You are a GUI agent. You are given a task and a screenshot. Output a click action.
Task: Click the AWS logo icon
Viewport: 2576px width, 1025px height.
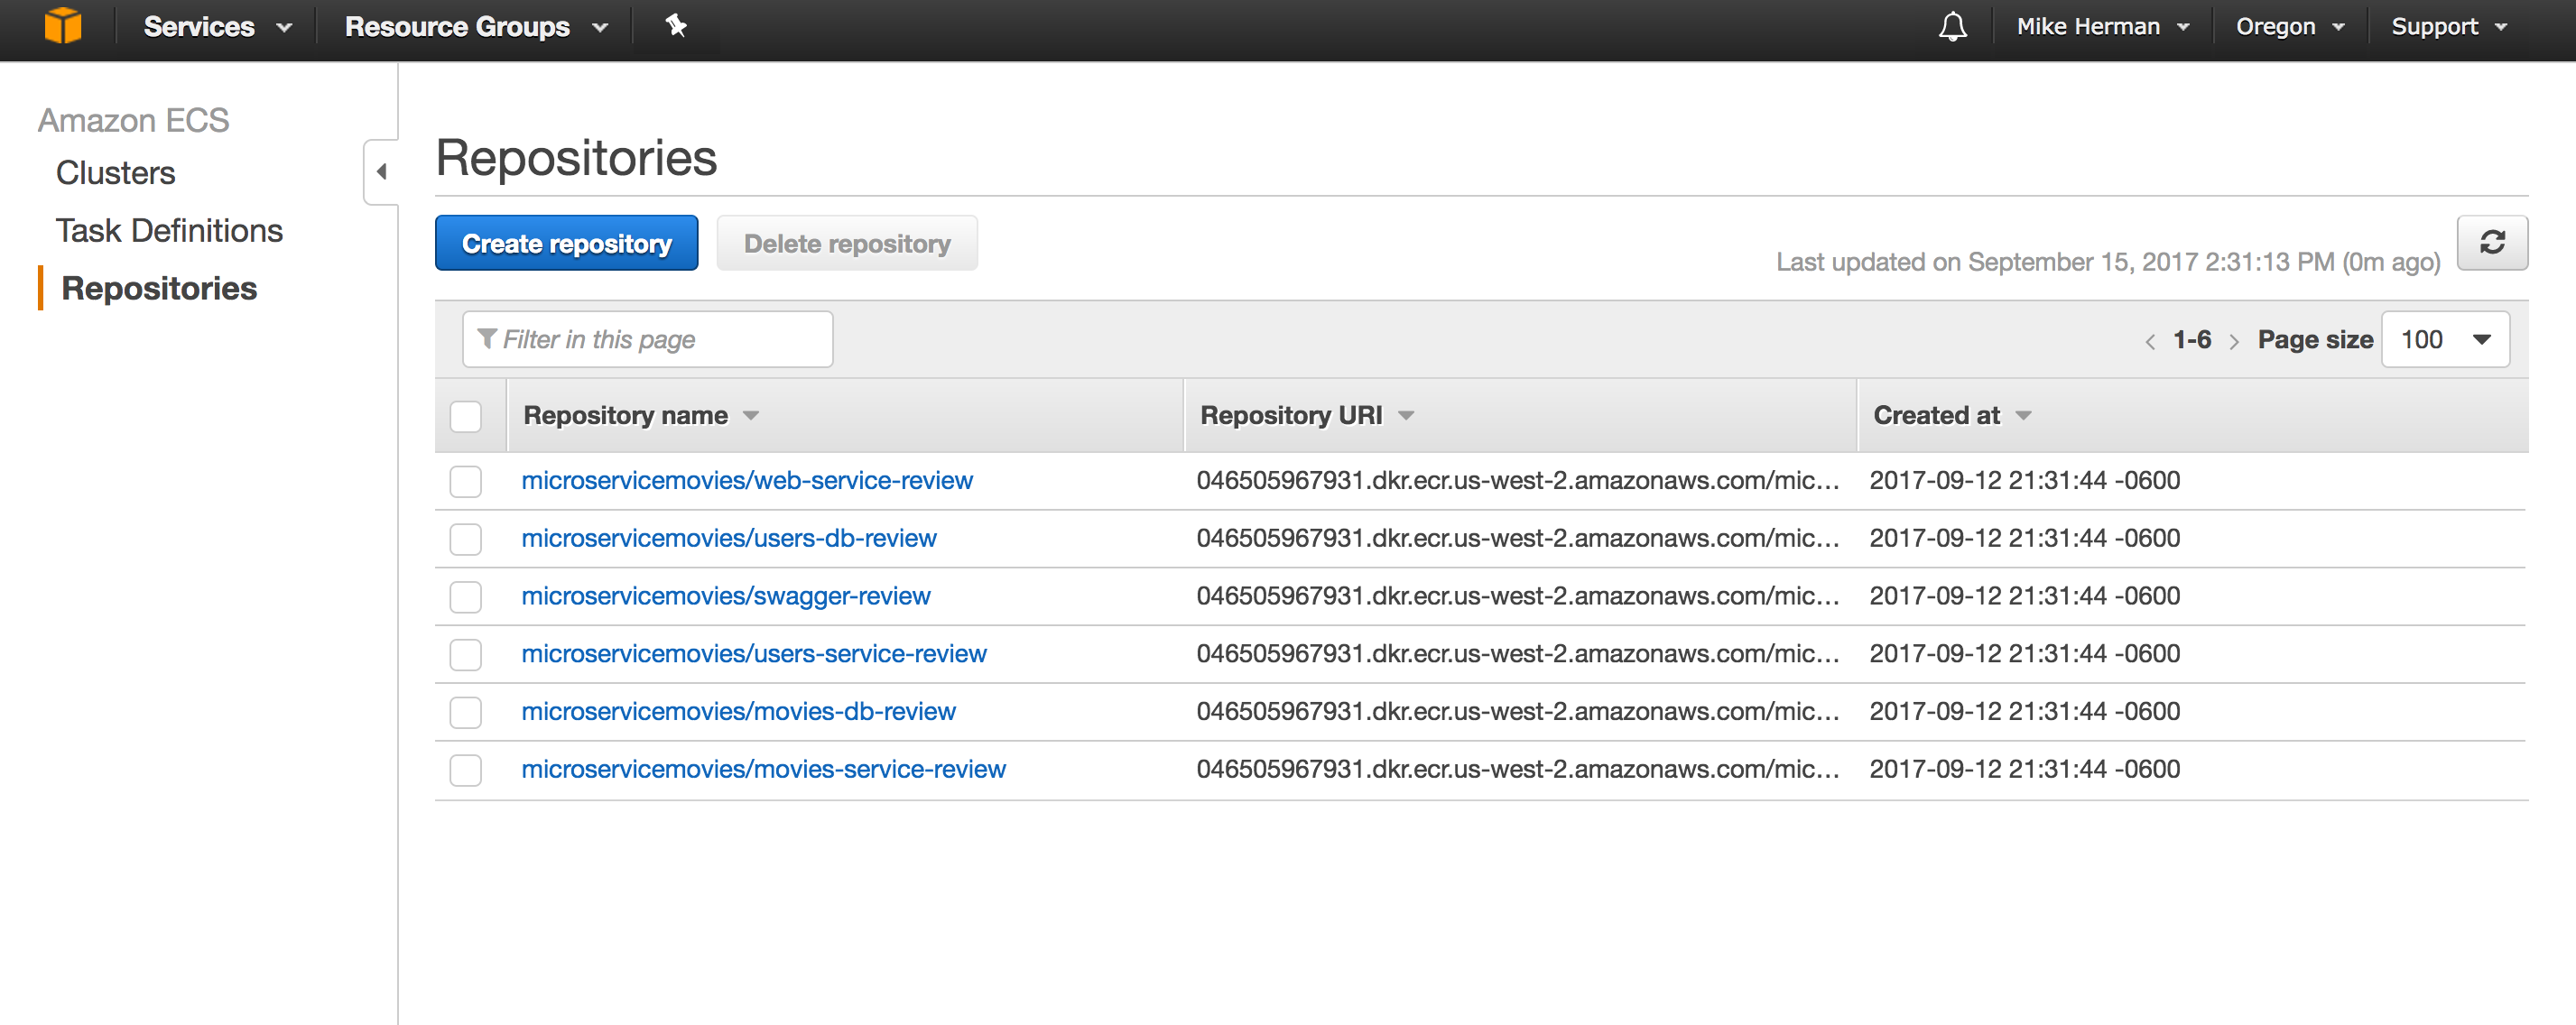(63, 26)
